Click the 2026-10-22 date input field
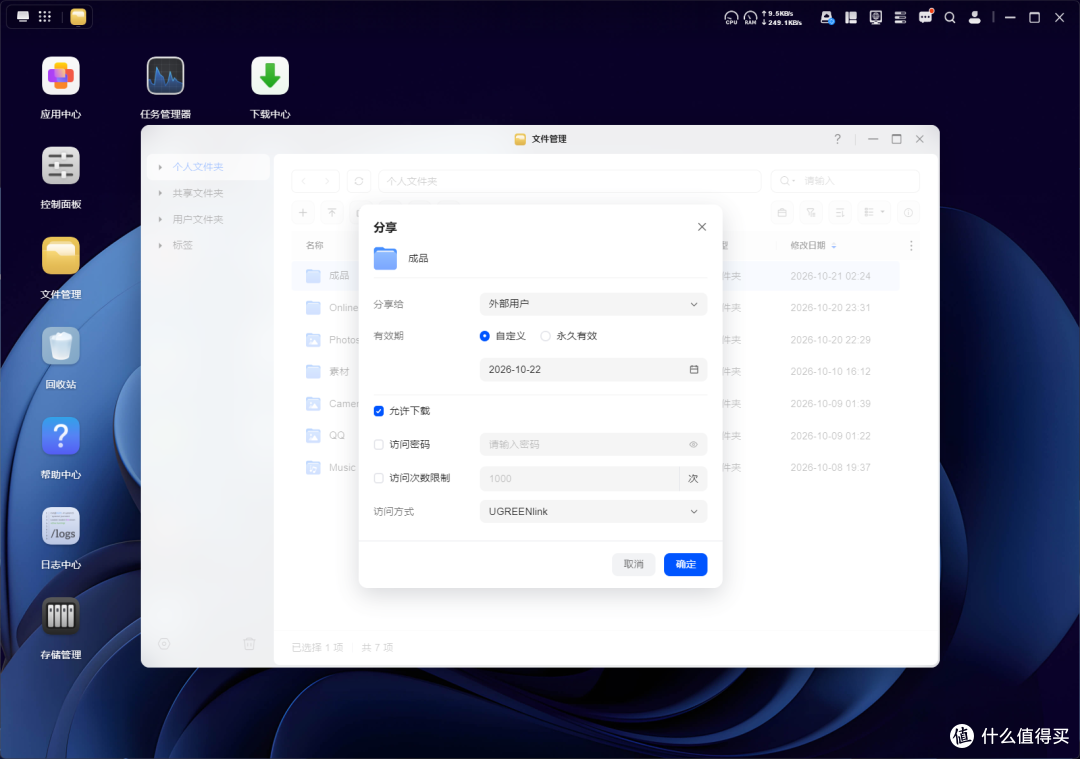This screenshot has height=759, width=1080. click(x=593, y=370)
